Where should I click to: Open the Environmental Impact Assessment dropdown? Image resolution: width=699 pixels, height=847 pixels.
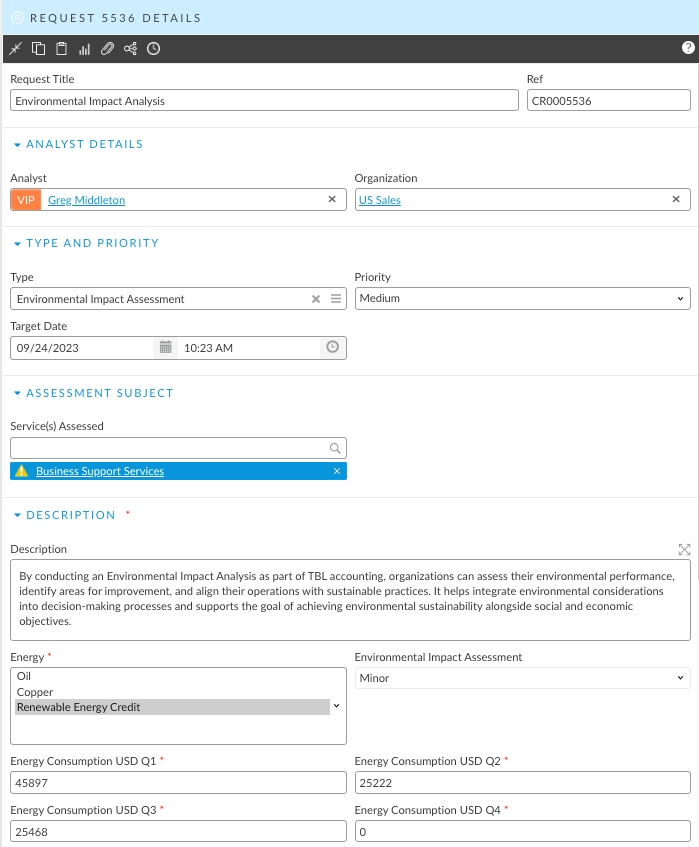pyautogui.click(x=522, y=678)
